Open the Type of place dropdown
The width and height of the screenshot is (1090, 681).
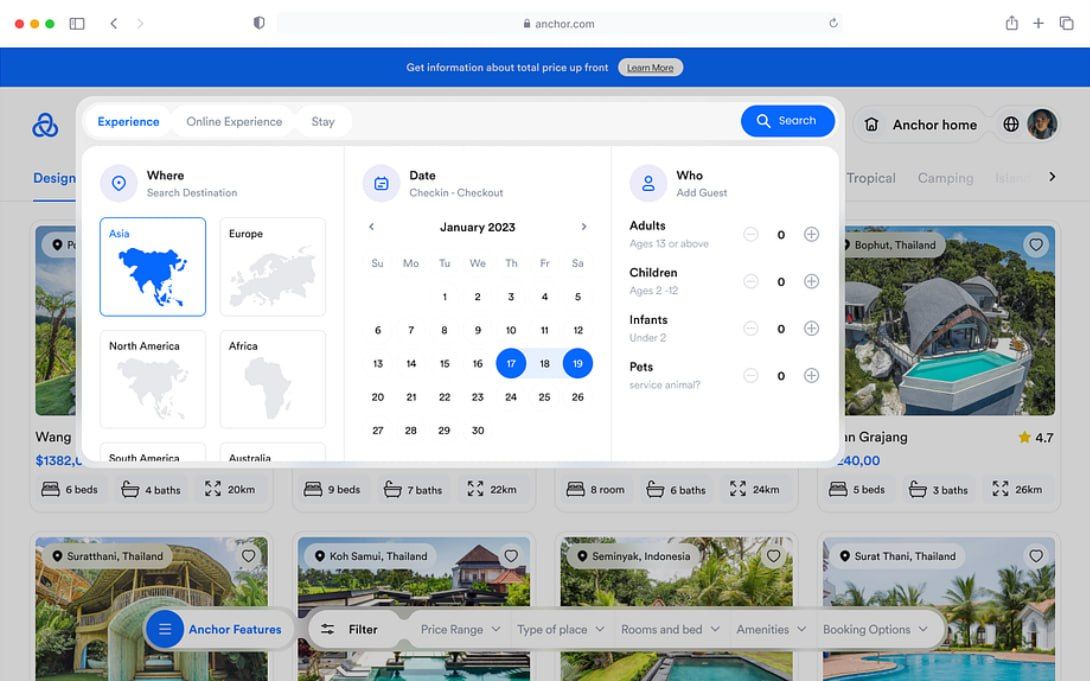560,629
